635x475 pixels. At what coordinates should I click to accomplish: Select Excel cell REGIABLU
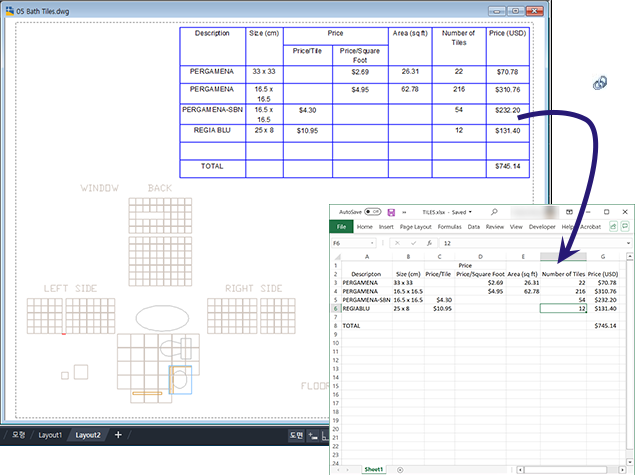pos(367,309)
